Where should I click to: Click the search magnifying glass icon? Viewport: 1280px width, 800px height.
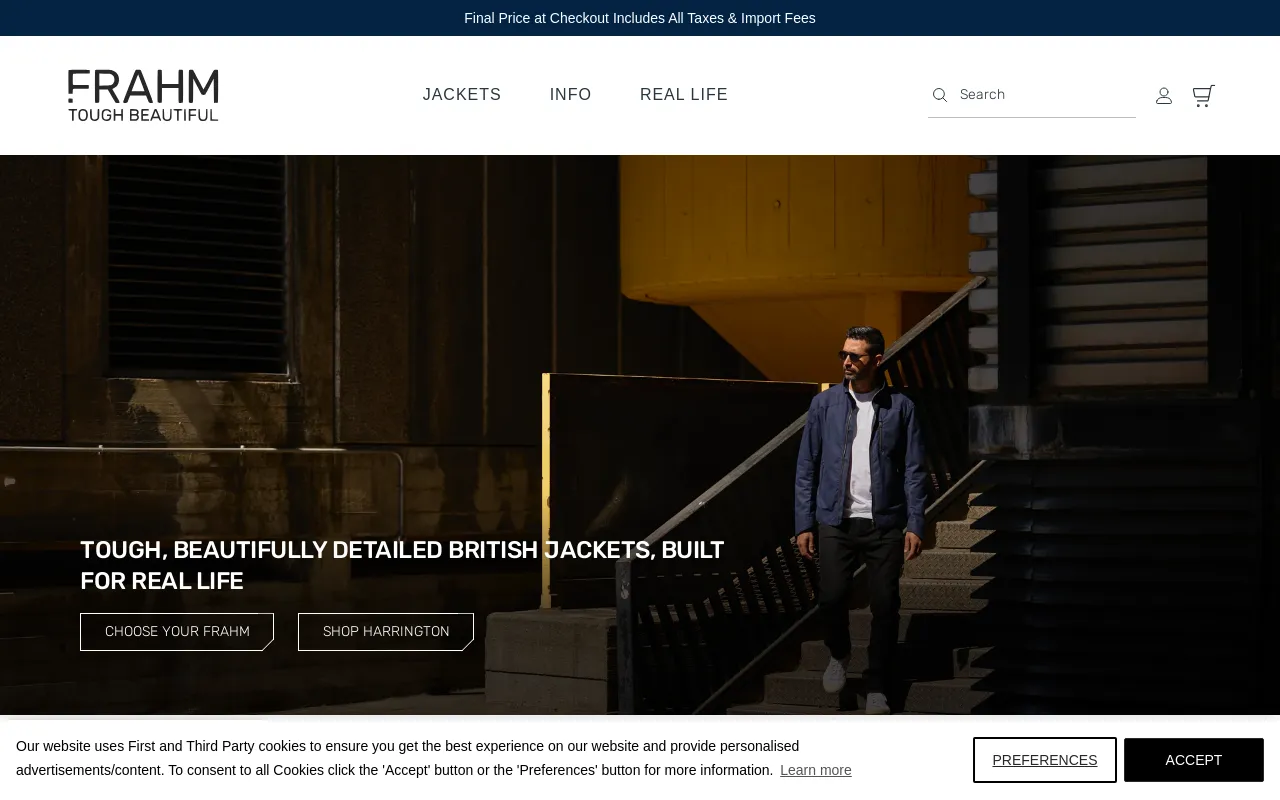940,95
